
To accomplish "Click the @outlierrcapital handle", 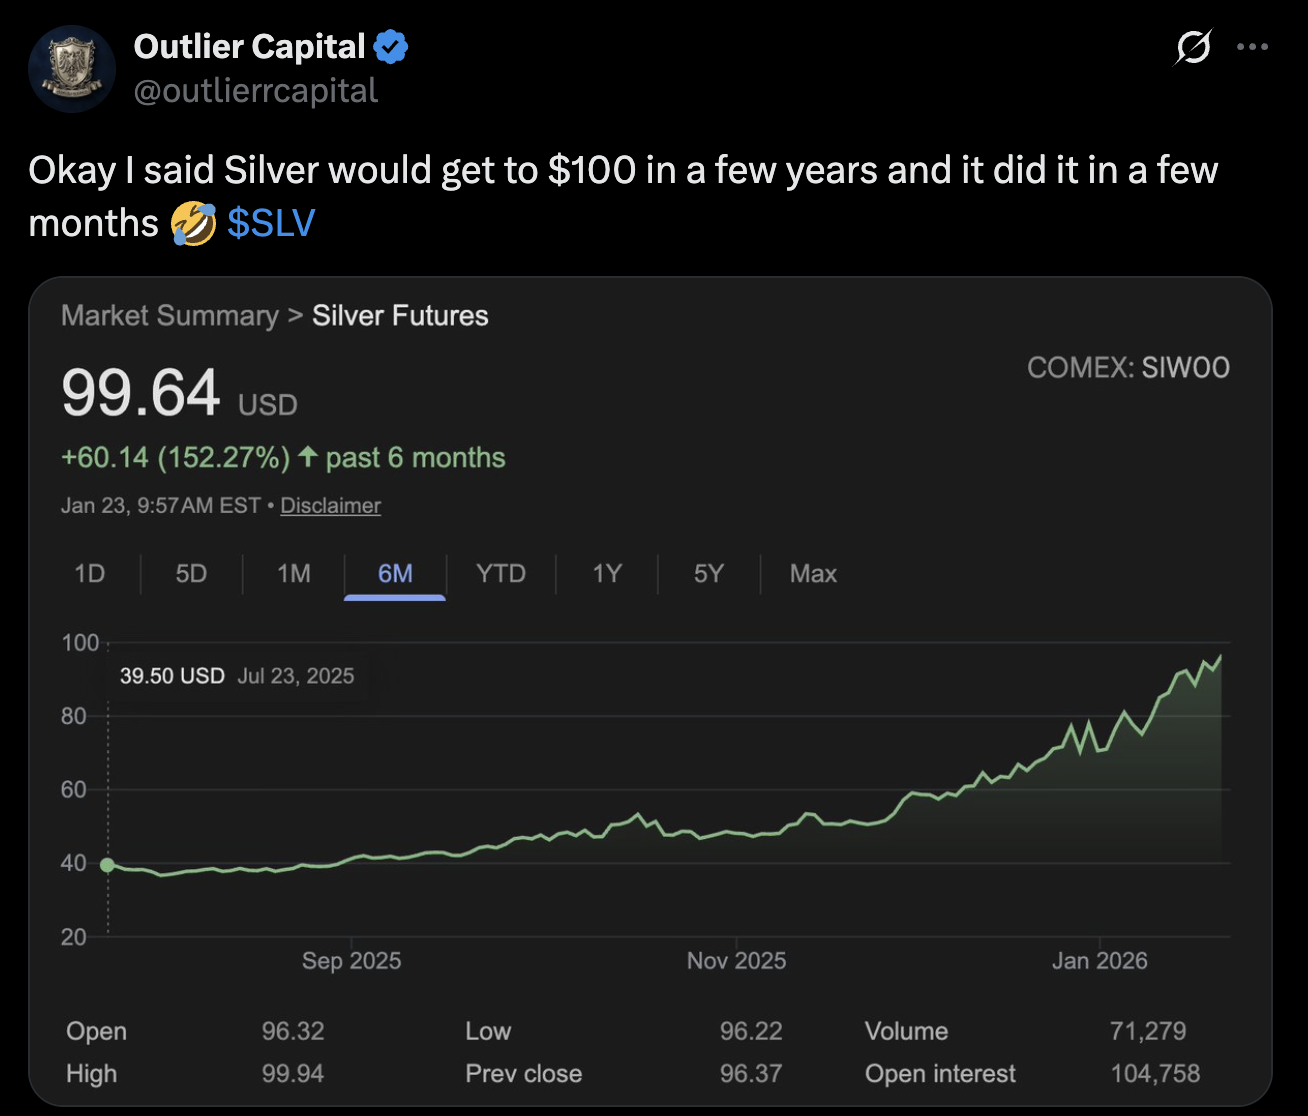I will coord(256,91).
